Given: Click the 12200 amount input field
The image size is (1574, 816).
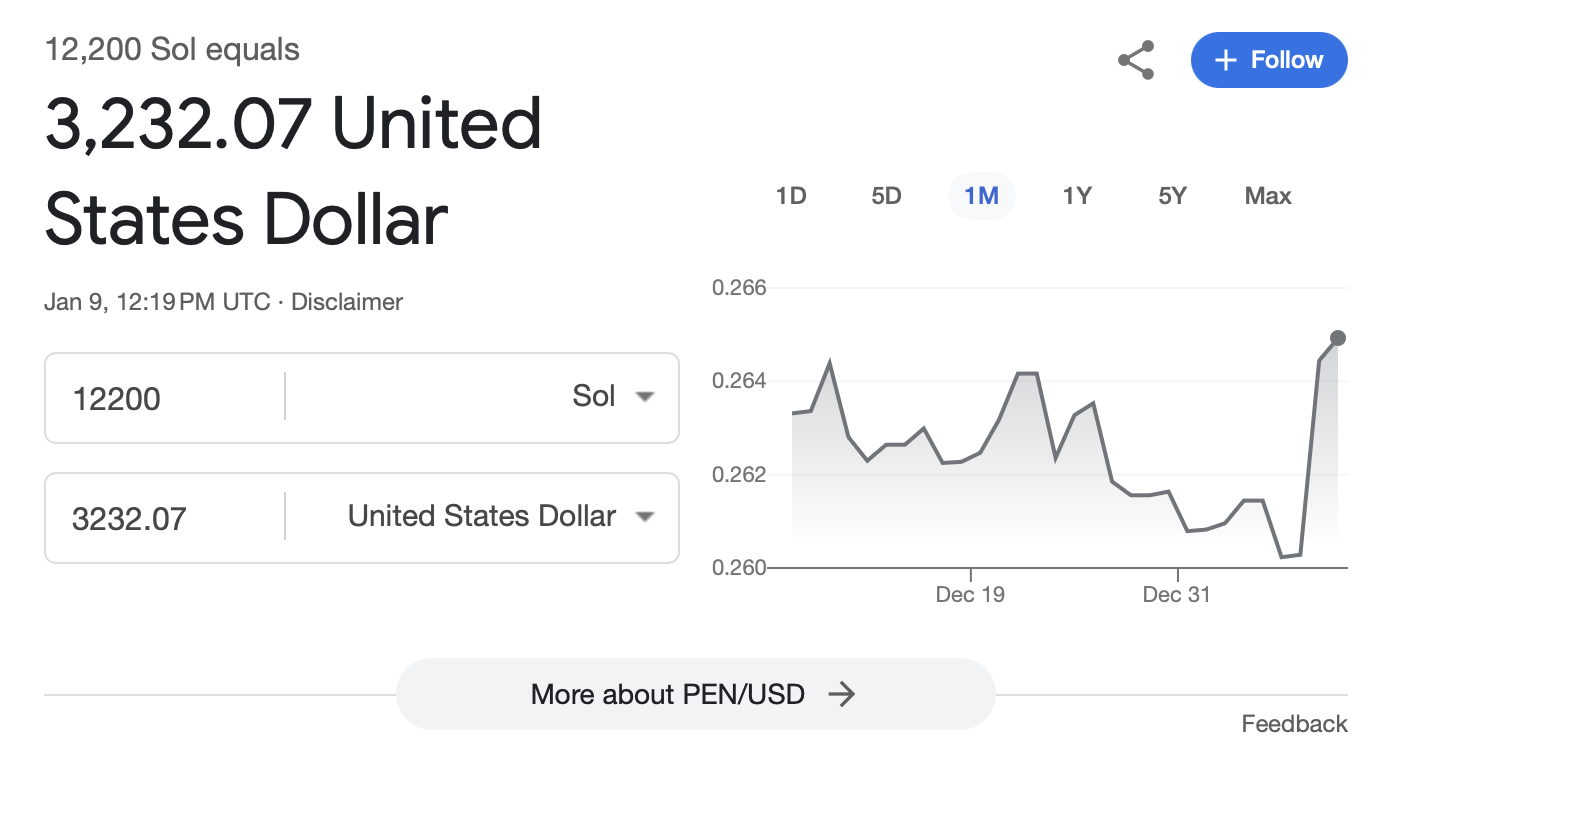Looking at the screenshot, I should click(165, 398).
